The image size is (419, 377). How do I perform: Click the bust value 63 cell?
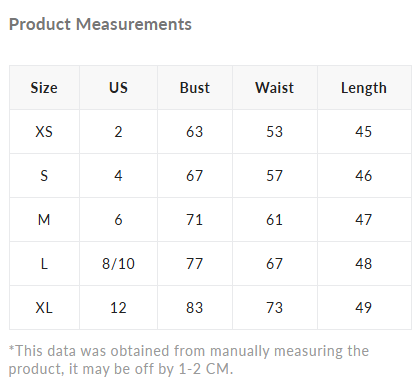195,132
